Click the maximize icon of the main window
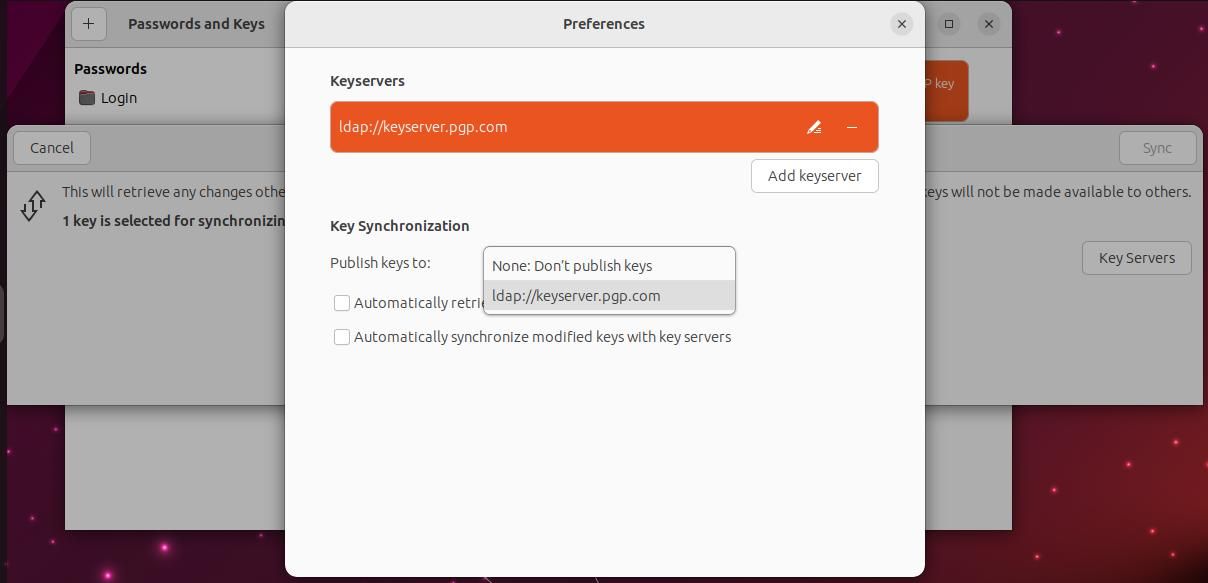Screen dimensions: 1208x583 pos(948,23)
